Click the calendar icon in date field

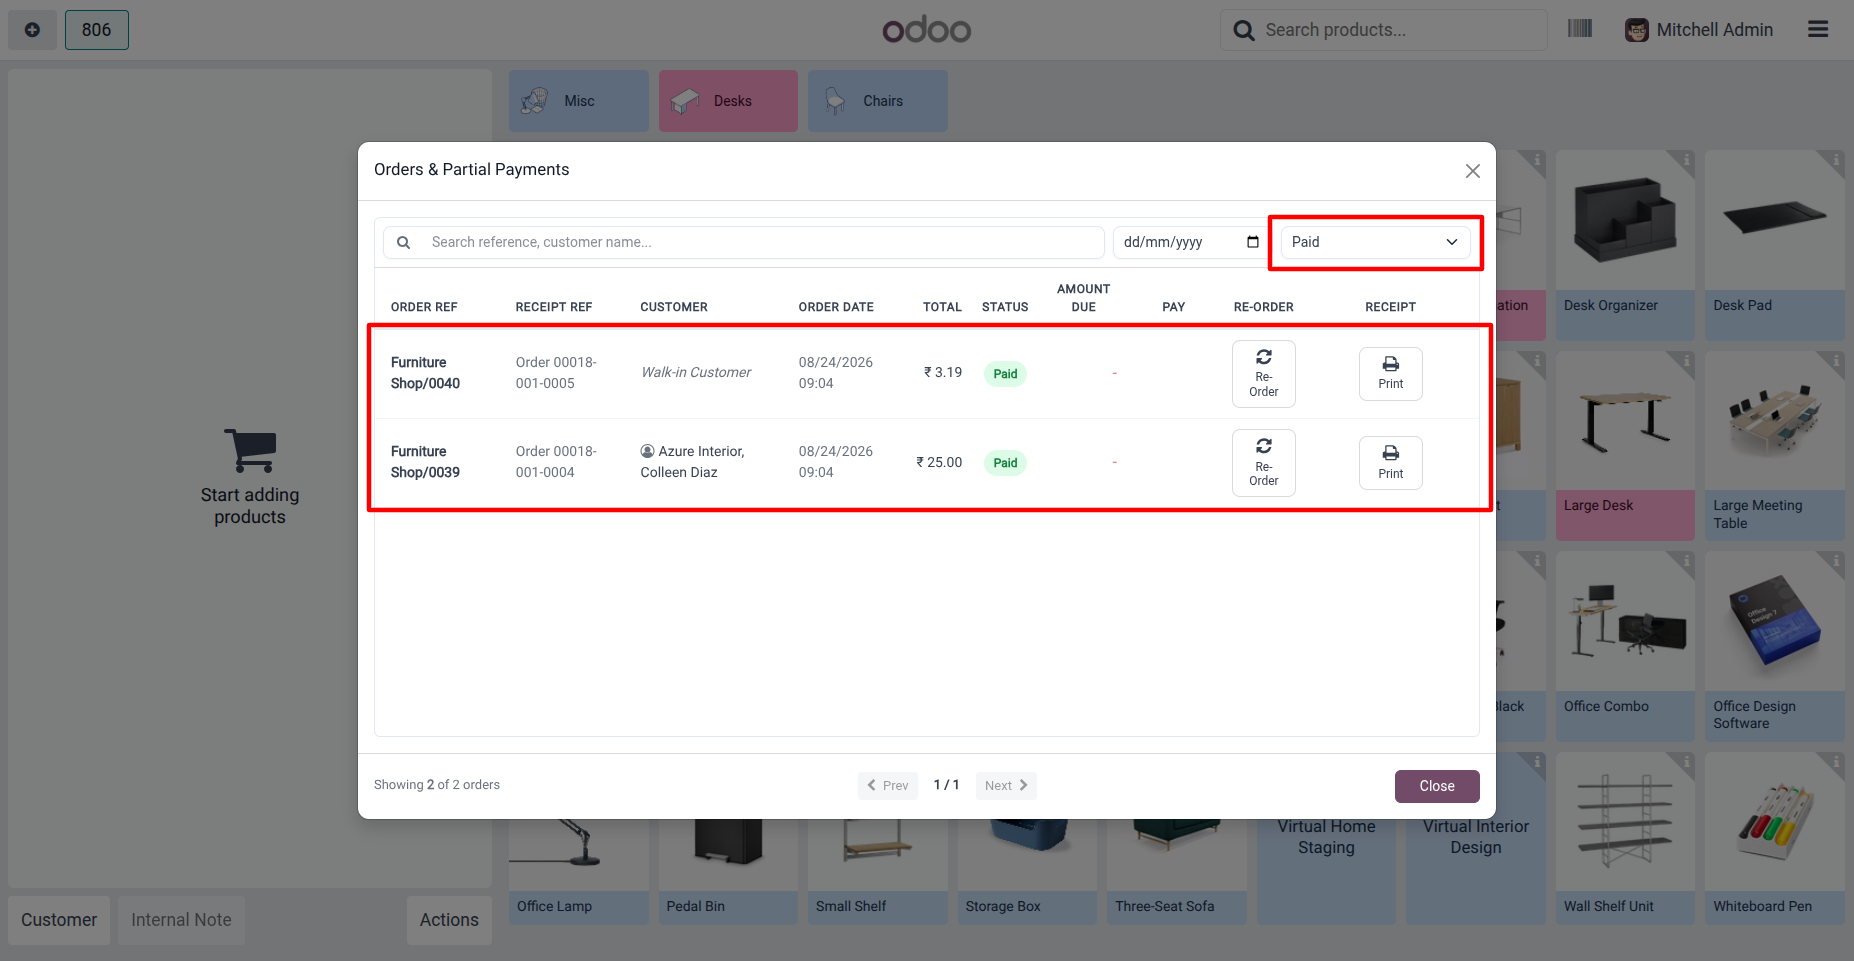[x=1252, y=242]
